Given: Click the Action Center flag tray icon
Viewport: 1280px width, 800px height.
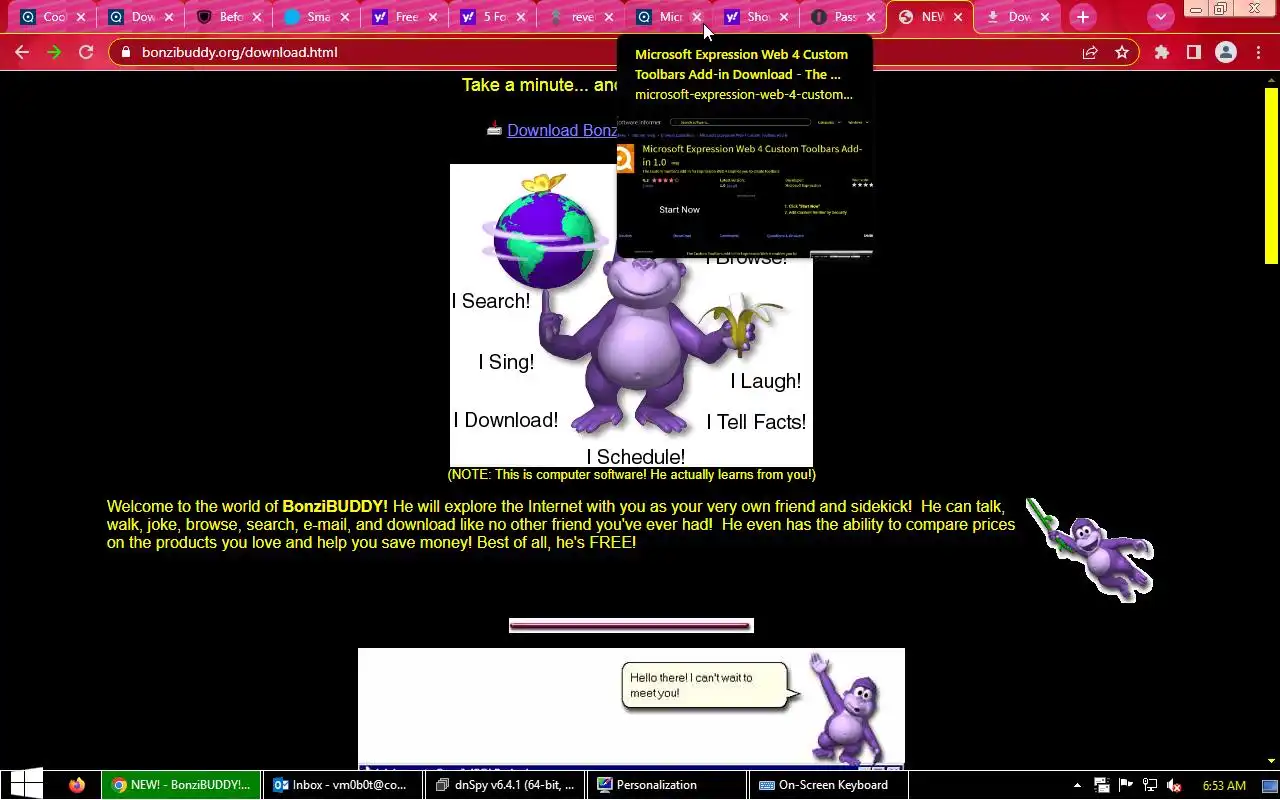Looking at the screenshot, I should point(1126,785).
